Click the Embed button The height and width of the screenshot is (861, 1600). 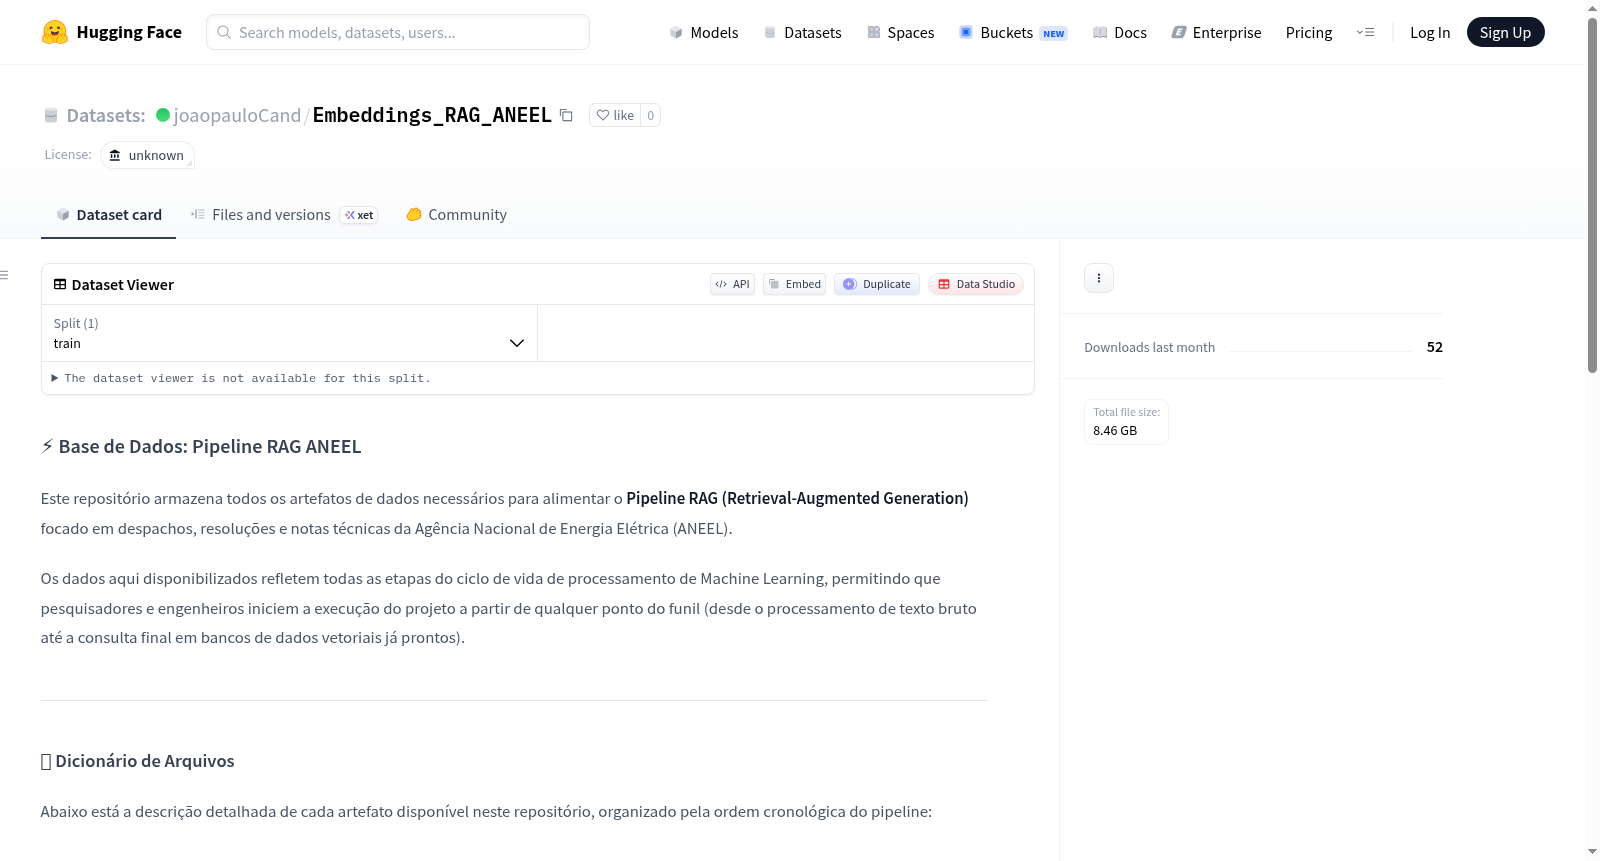pyautogui.click(x=794, y=284)
